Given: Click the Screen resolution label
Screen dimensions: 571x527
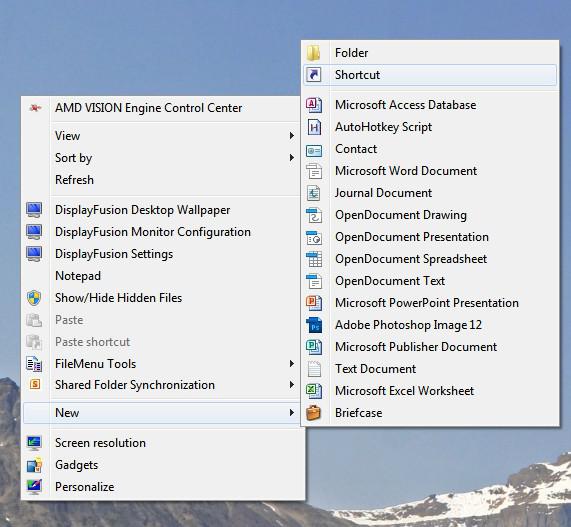Looking at the screenshot, I should 100,443.
